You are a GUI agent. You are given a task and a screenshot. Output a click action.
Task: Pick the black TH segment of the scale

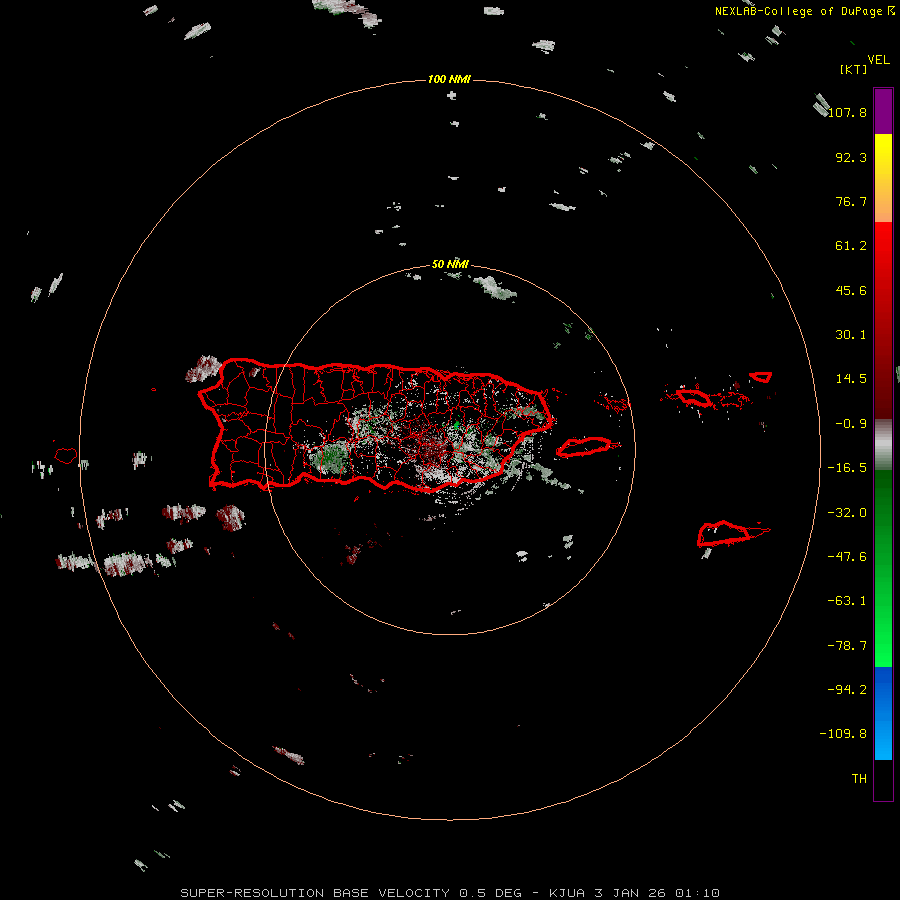click(x=883, y=780)
